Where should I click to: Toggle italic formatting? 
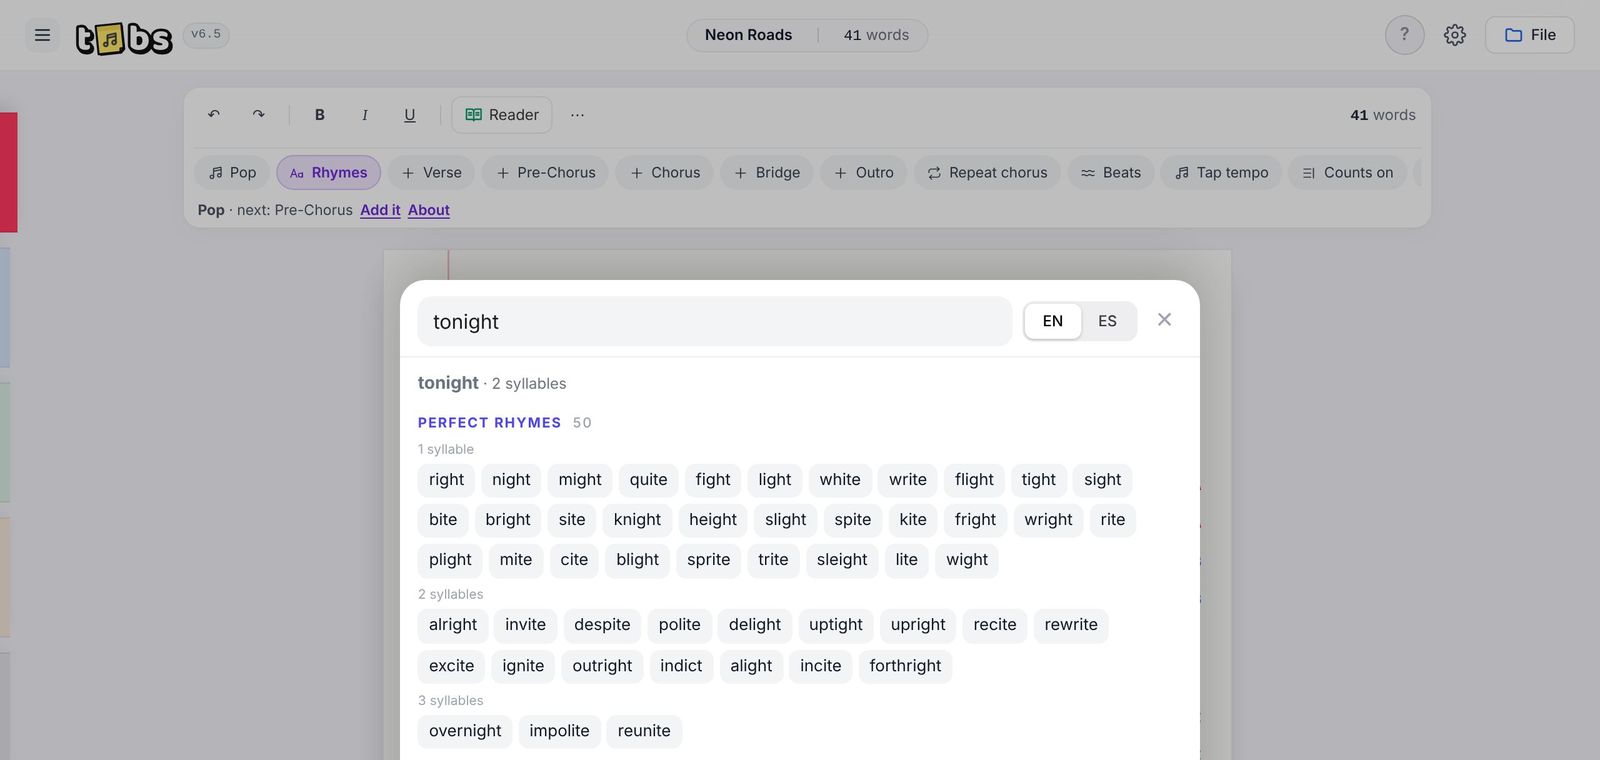[x=365, y=115]
